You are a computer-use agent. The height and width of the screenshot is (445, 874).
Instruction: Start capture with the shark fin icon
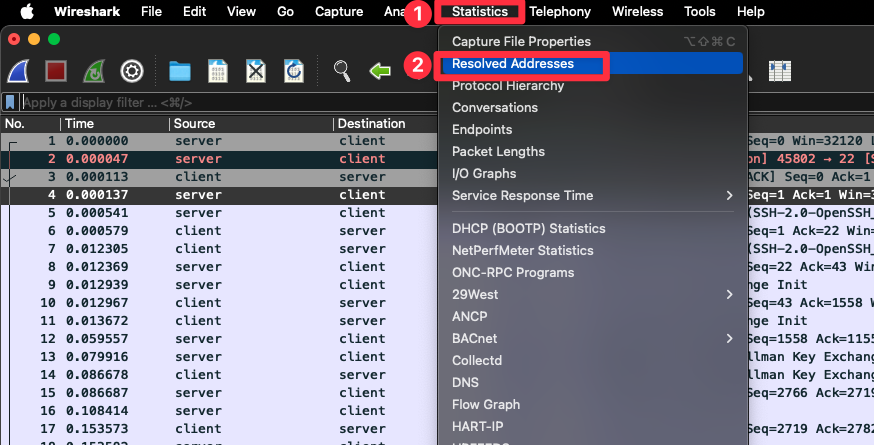18,71
